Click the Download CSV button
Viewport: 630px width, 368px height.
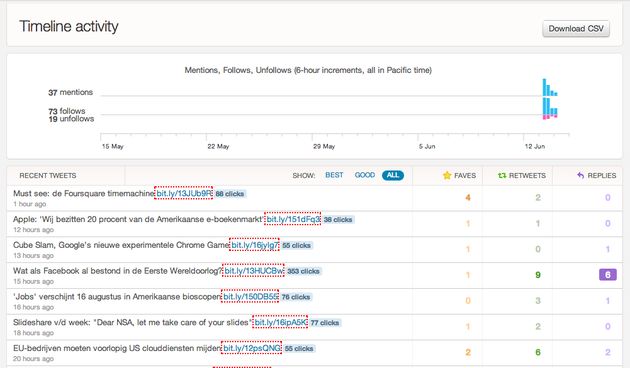(576, 29)
